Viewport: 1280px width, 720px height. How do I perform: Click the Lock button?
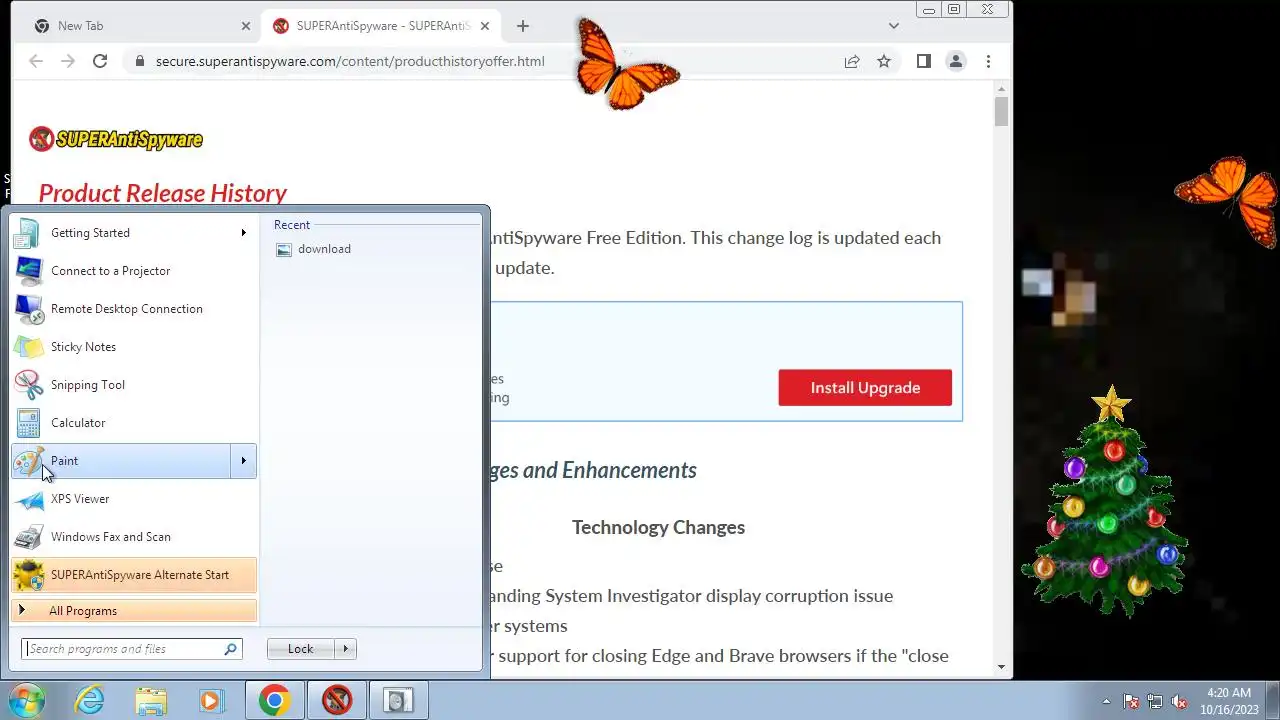click(300, 649)
